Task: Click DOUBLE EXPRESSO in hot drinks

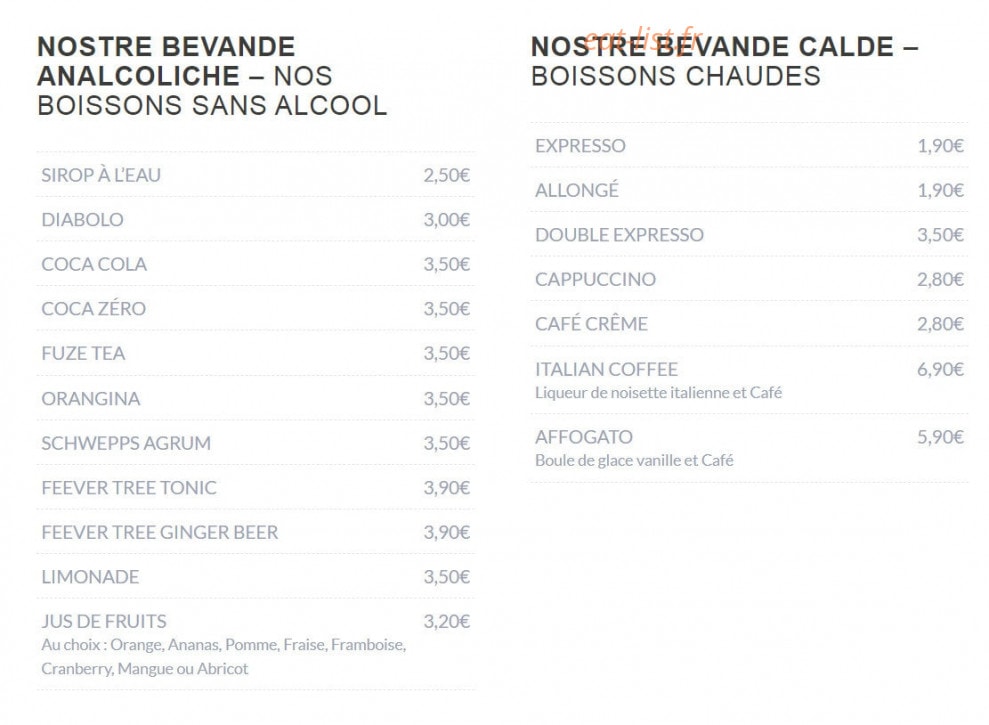Action: click(x=749, y=235)
